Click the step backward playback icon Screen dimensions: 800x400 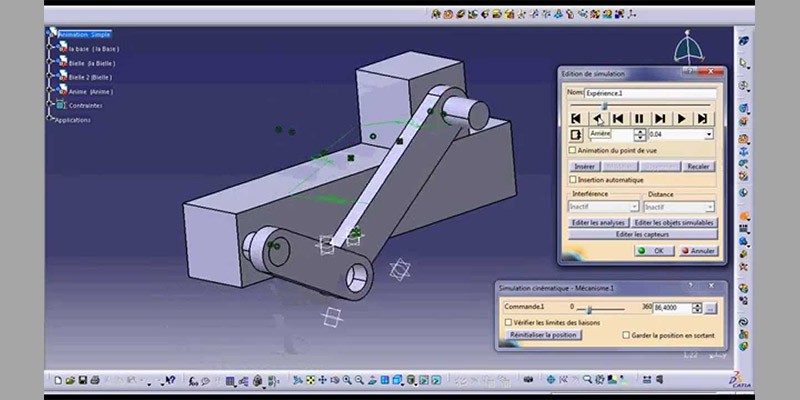click(618, 118)
